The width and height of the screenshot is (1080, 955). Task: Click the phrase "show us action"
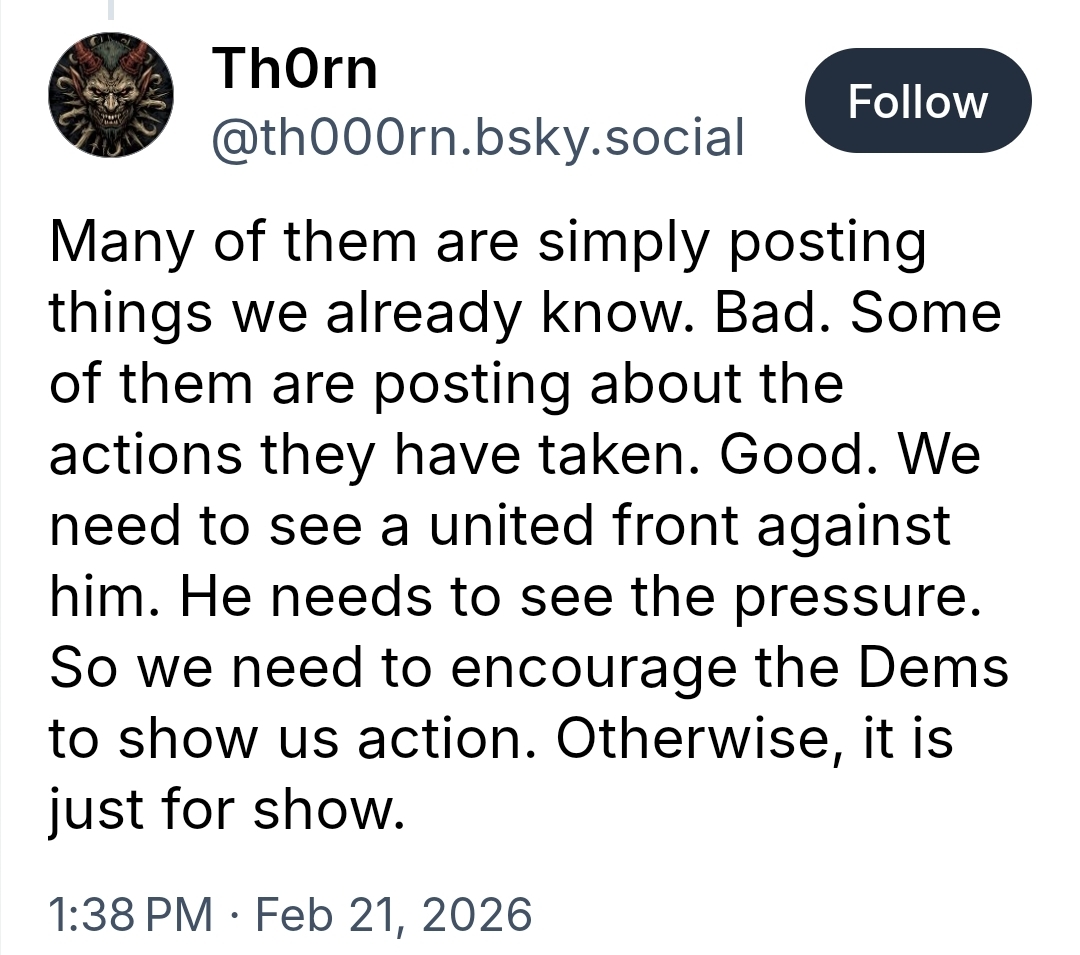point(326,741)
